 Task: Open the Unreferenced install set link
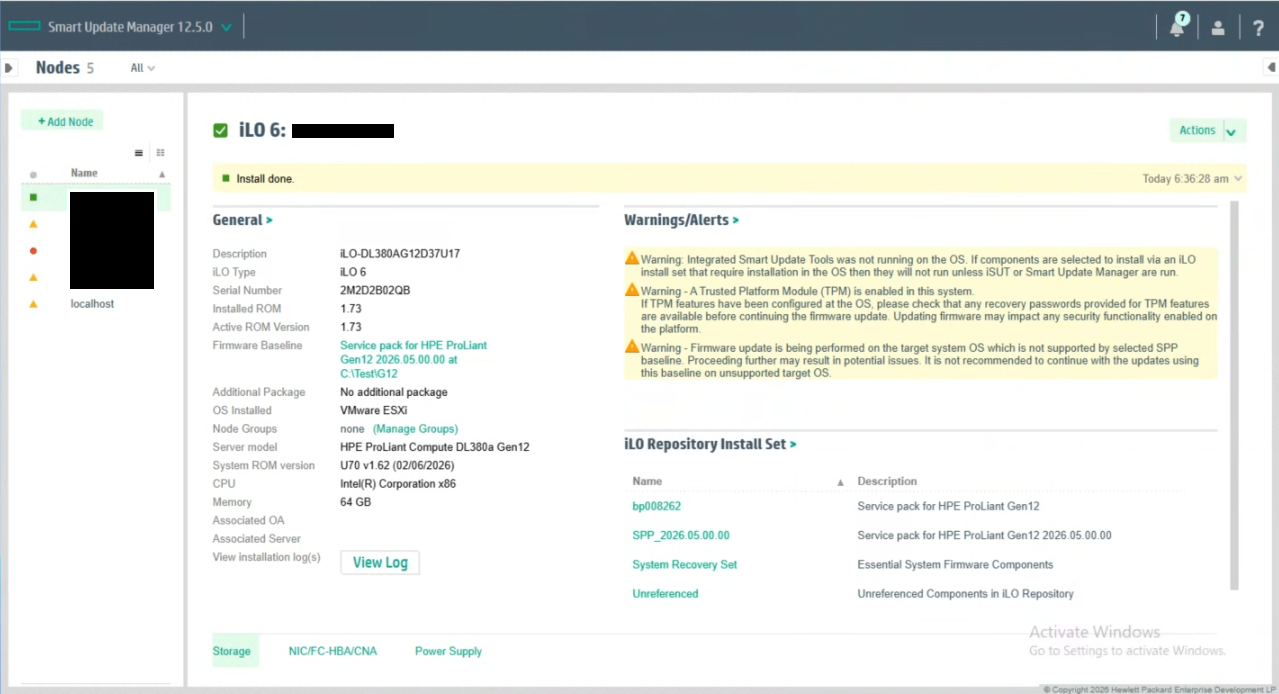(665, 593)
